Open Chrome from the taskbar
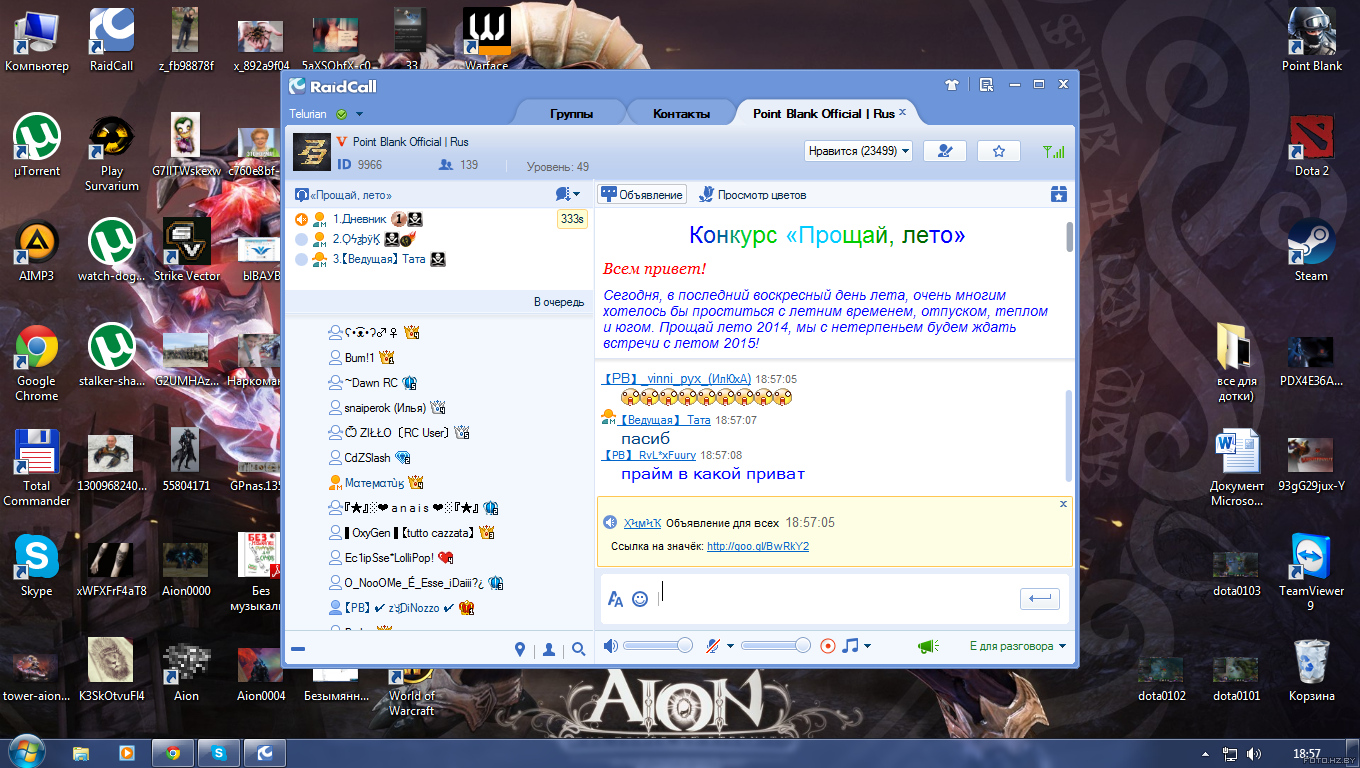This screenshot has width=1360, height=768. click(x=173, y=752)
